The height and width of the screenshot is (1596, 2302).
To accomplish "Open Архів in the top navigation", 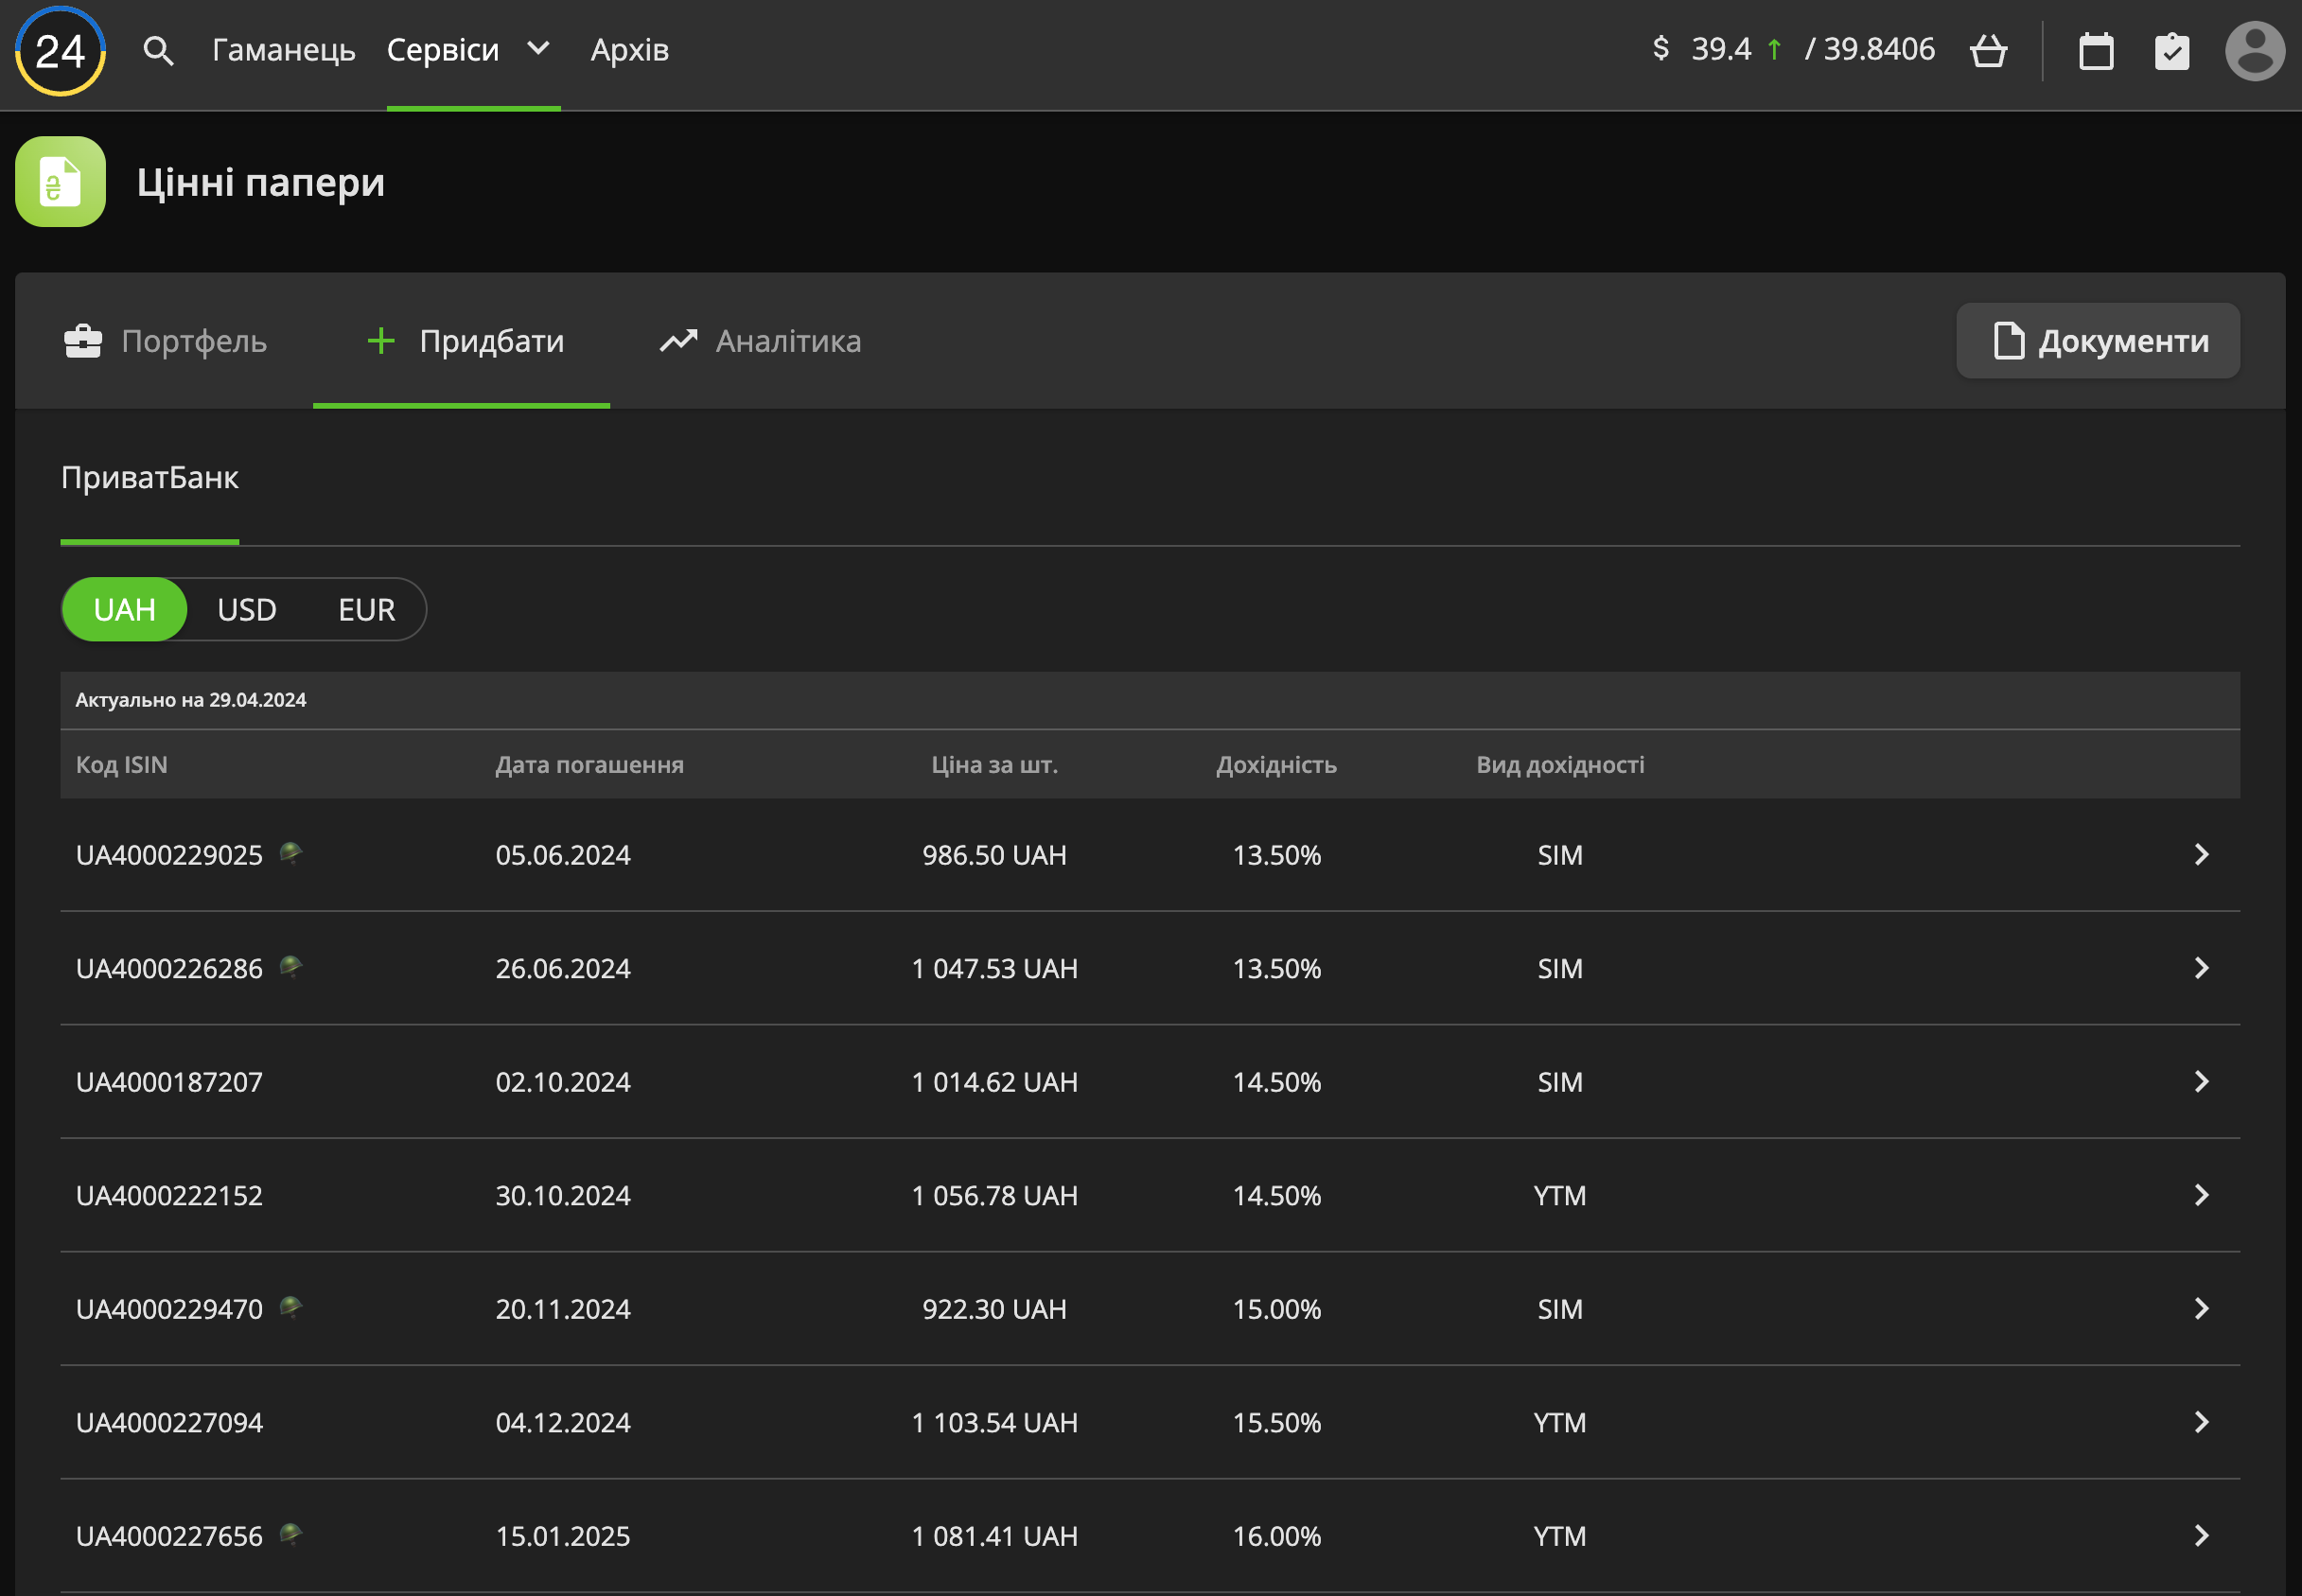I will (x=629, y=50).
